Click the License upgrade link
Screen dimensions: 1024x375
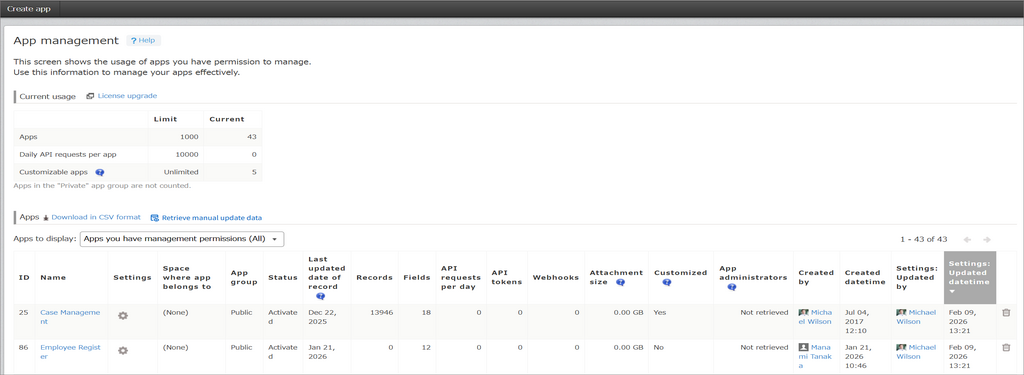[x=127, y=96]
